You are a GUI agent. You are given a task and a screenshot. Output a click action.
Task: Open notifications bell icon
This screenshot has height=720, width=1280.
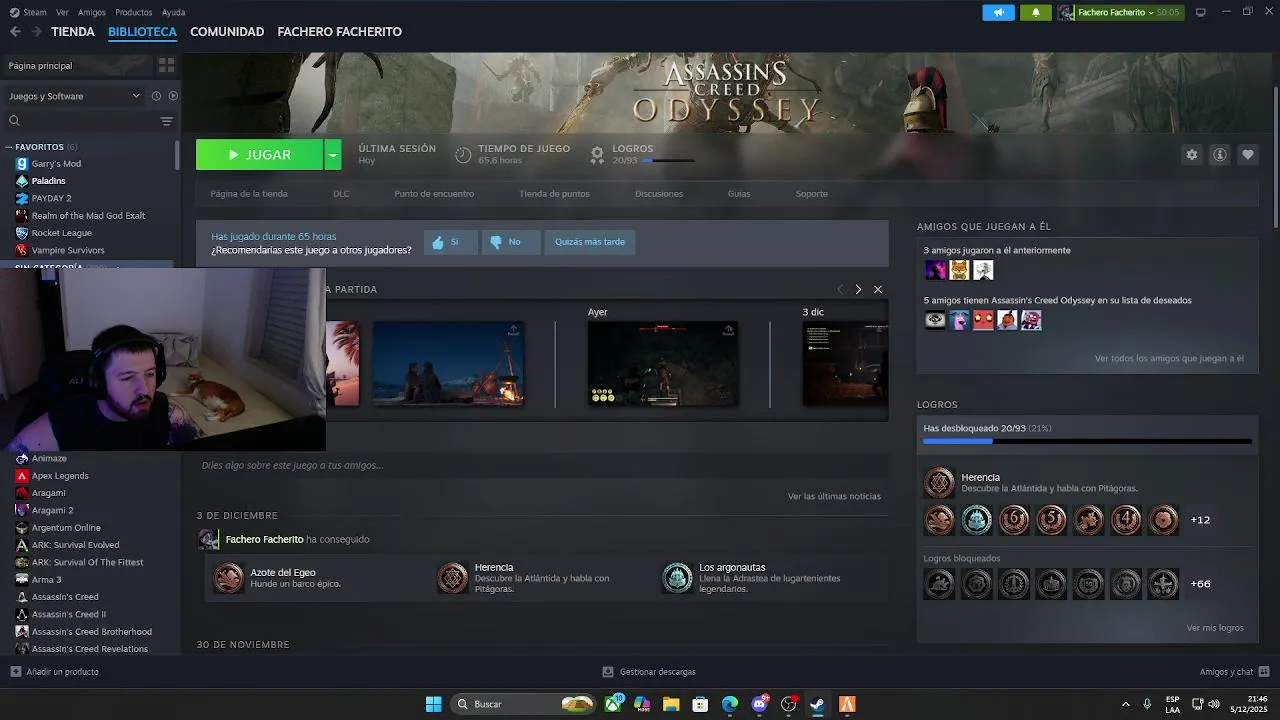click(1035, 12)
